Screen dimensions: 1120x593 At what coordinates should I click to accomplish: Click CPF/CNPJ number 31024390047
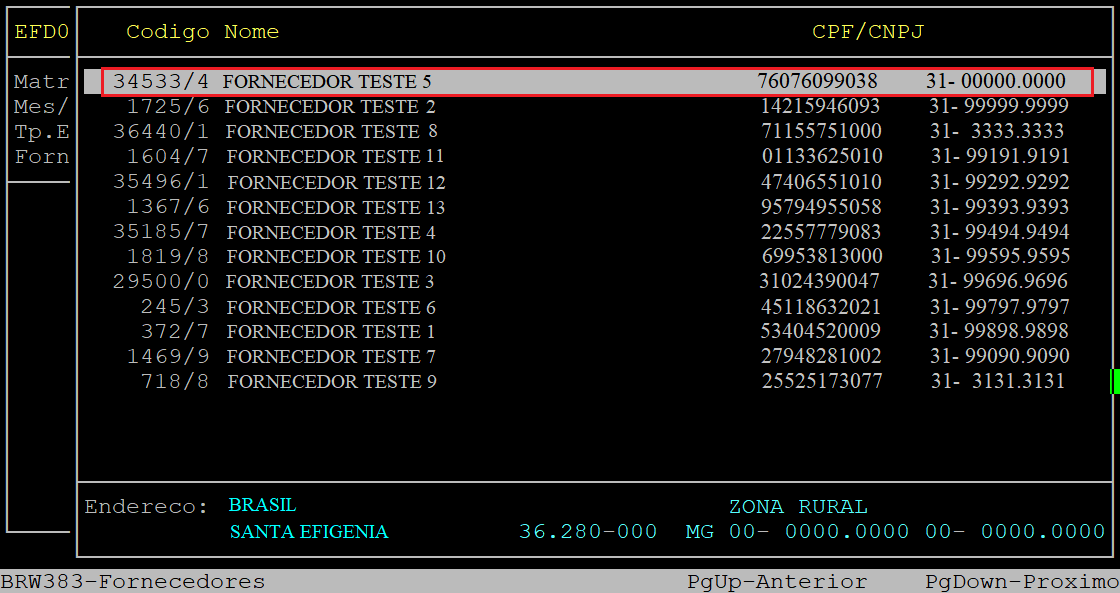(x=819, y=281)
